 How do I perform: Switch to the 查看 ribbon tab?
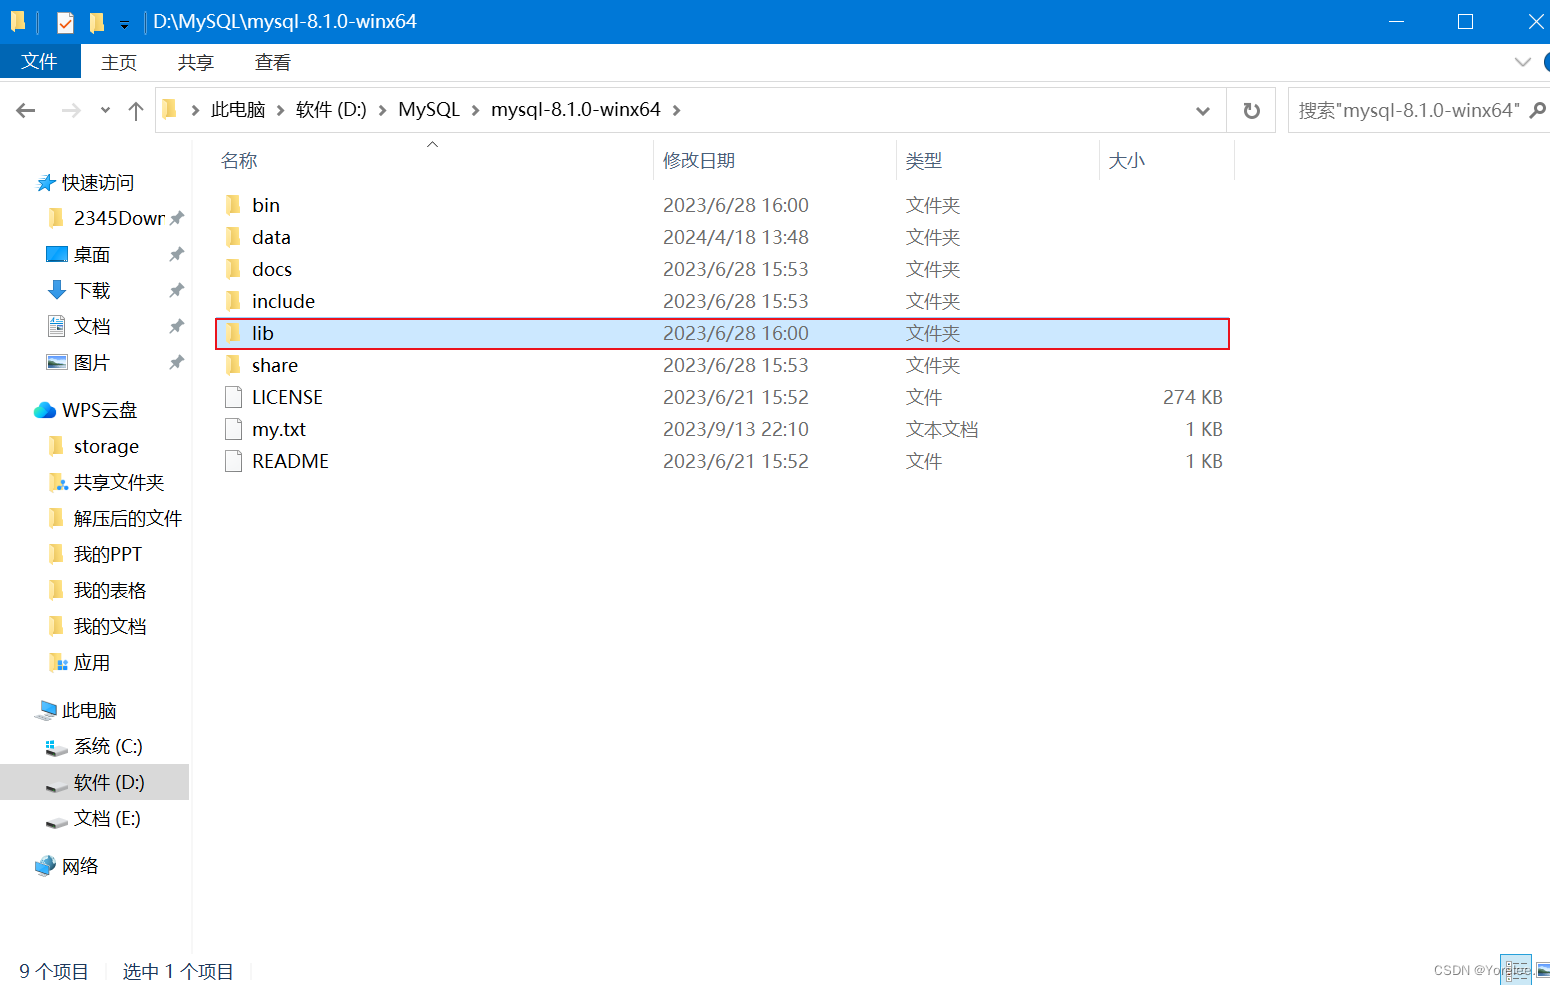click(x=271, y=62)
